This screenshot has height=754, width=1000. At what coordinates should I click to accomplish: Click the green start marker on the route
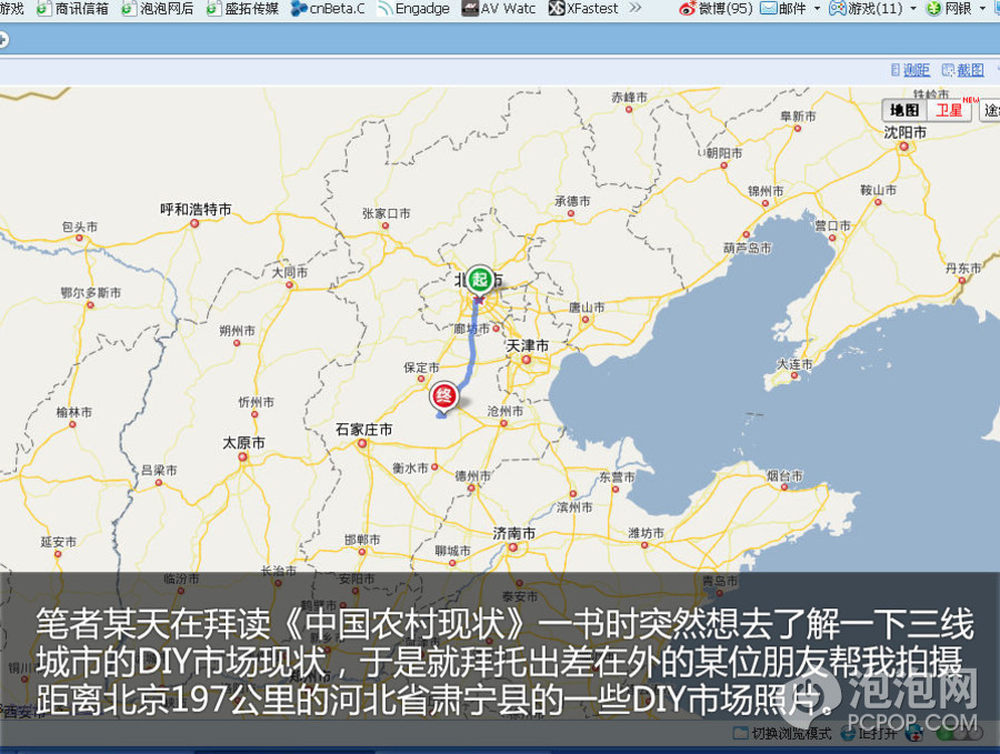(480, 279)
